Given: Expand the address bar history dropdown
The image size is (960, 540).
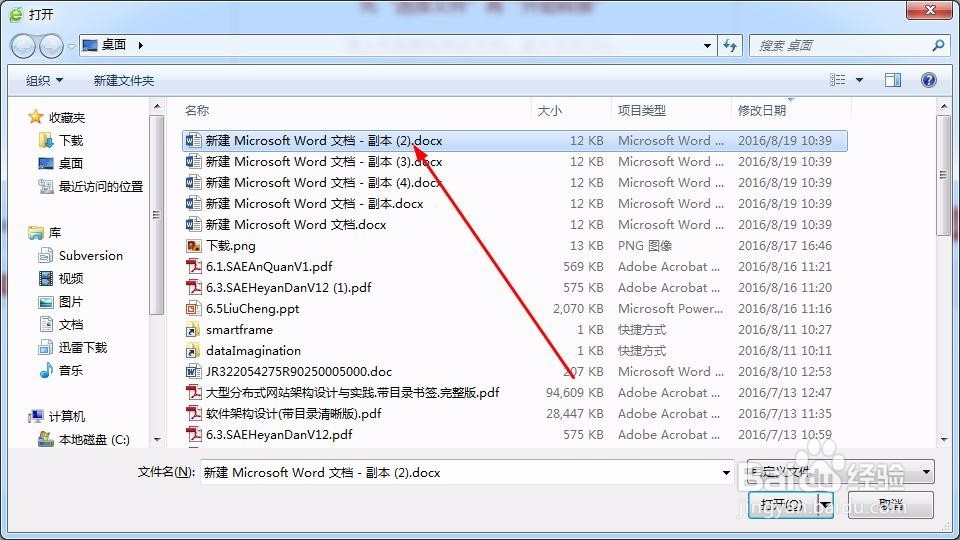Looking at the screenshot, I should (x=707, y=45).
